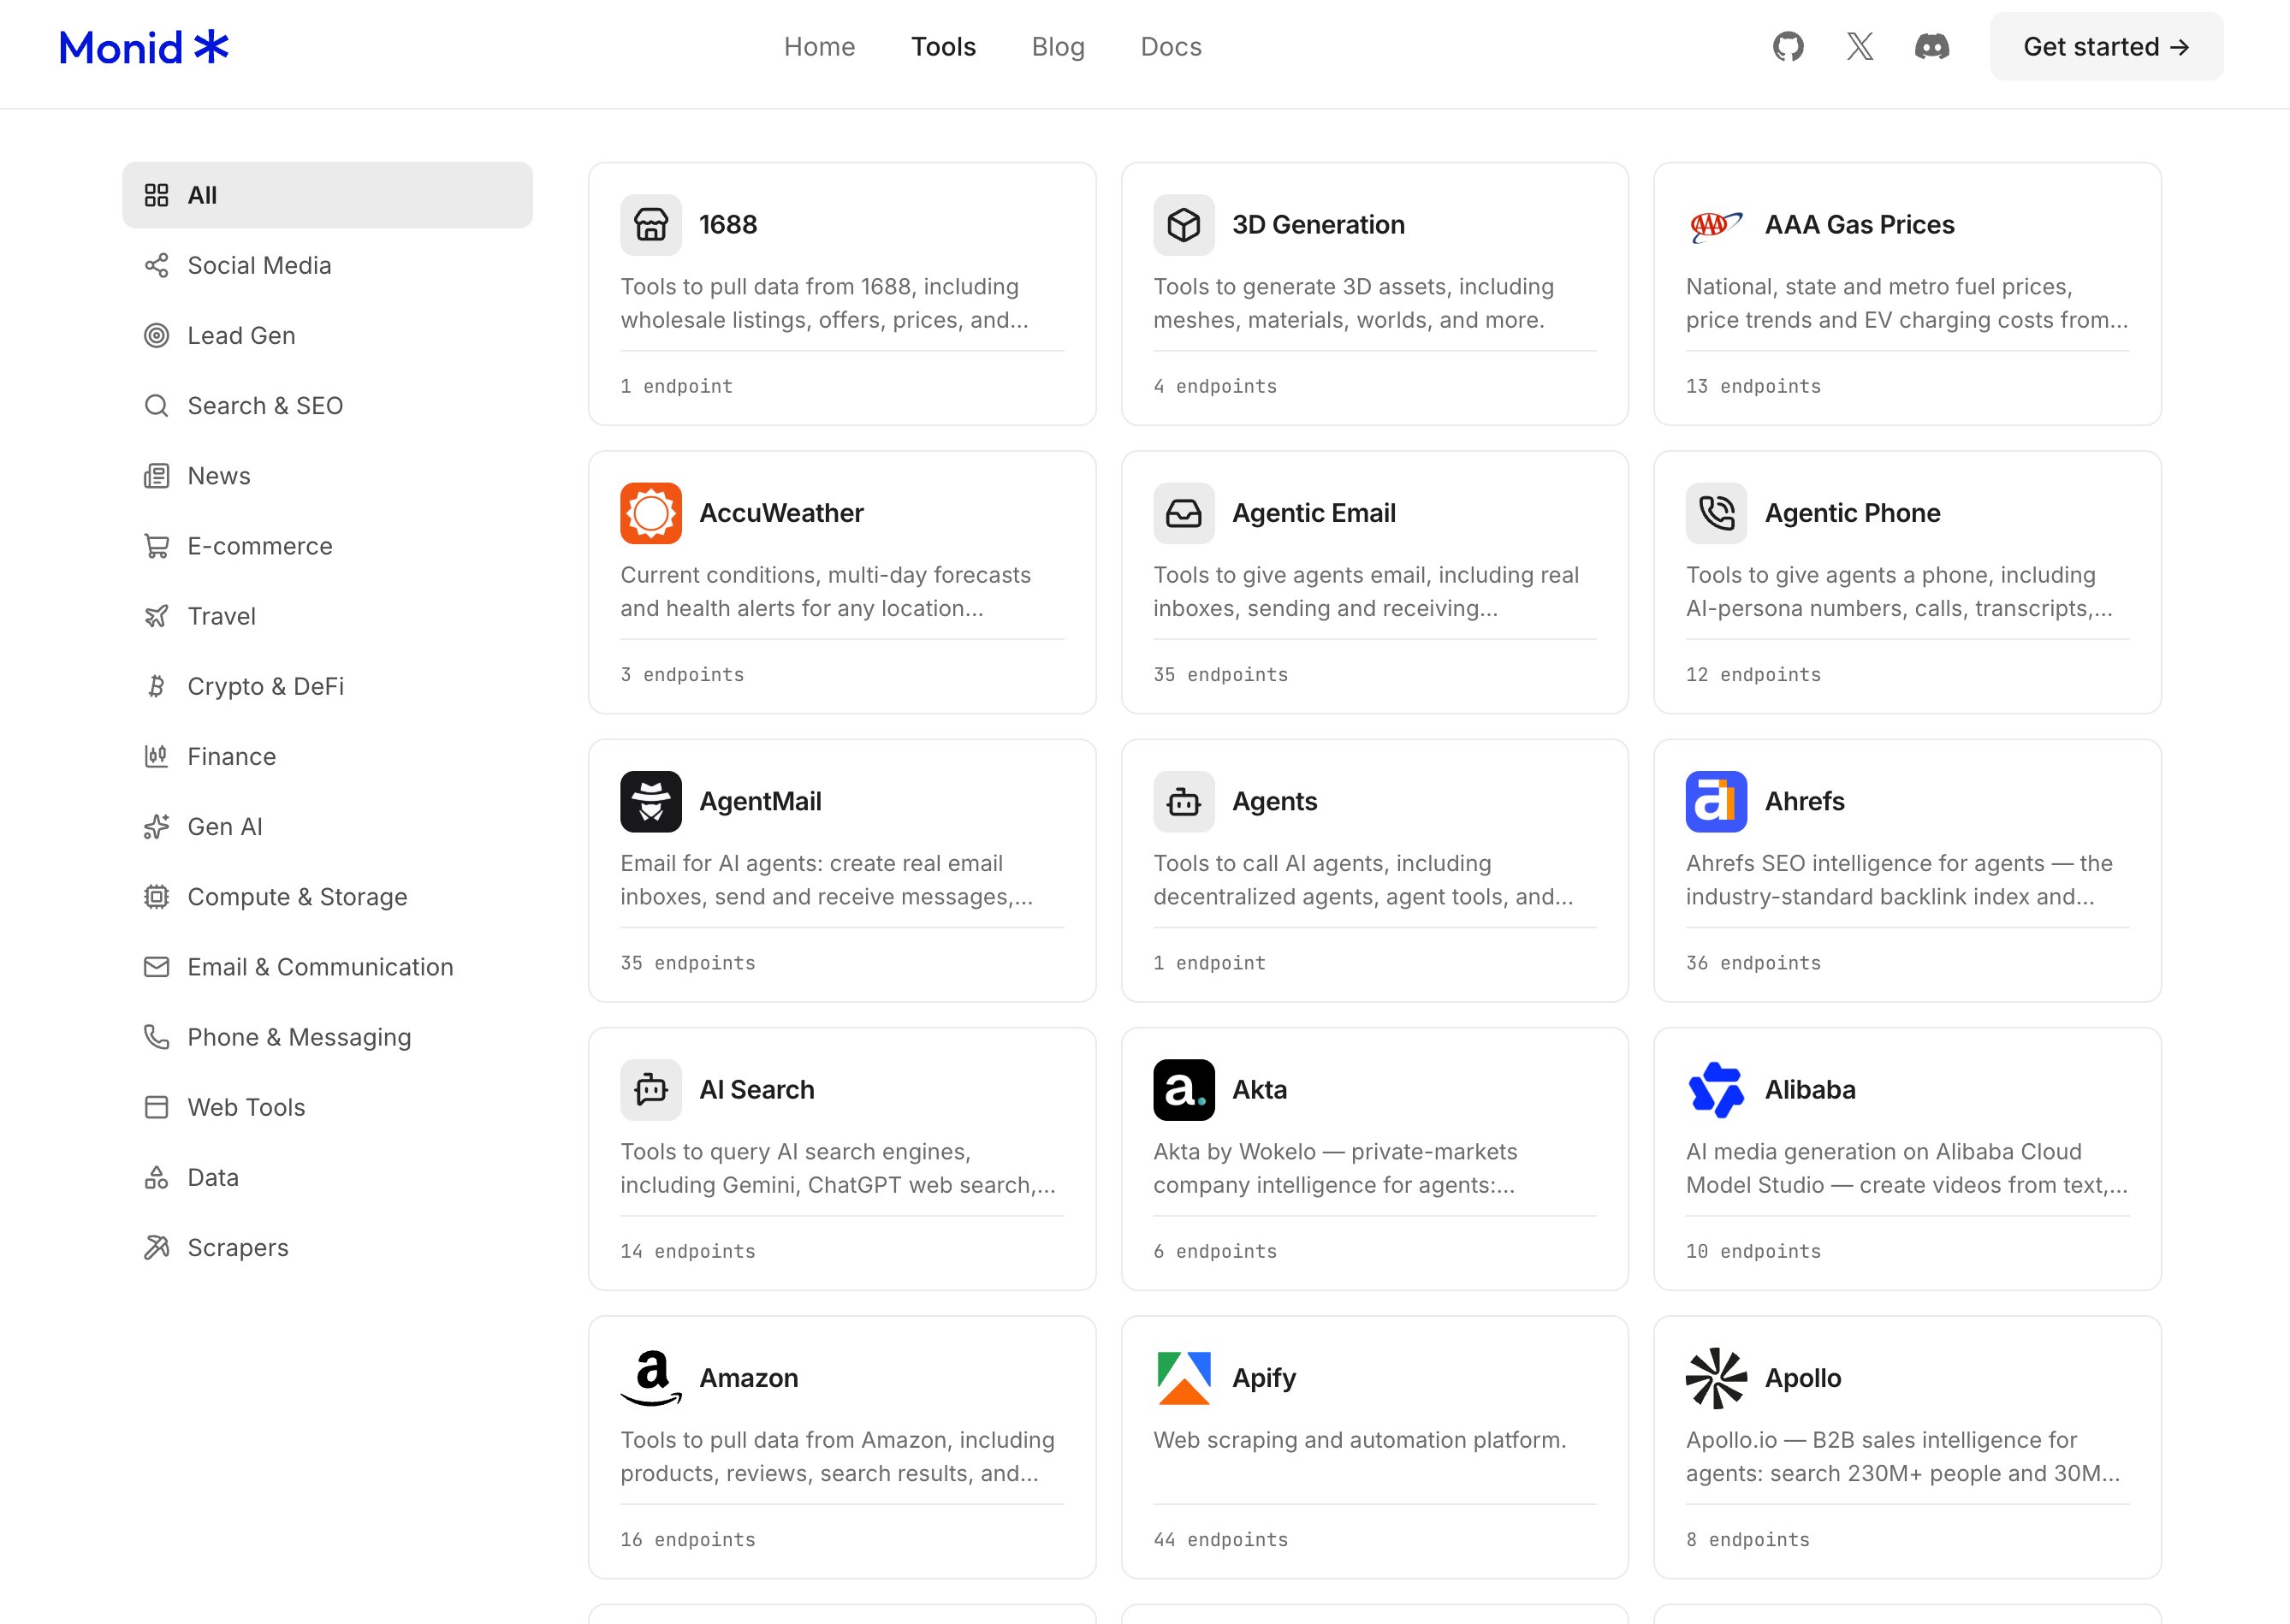Click the Amazon smile logo
This screenshot has width=2290, height=1624.
tap(651, 1377)
